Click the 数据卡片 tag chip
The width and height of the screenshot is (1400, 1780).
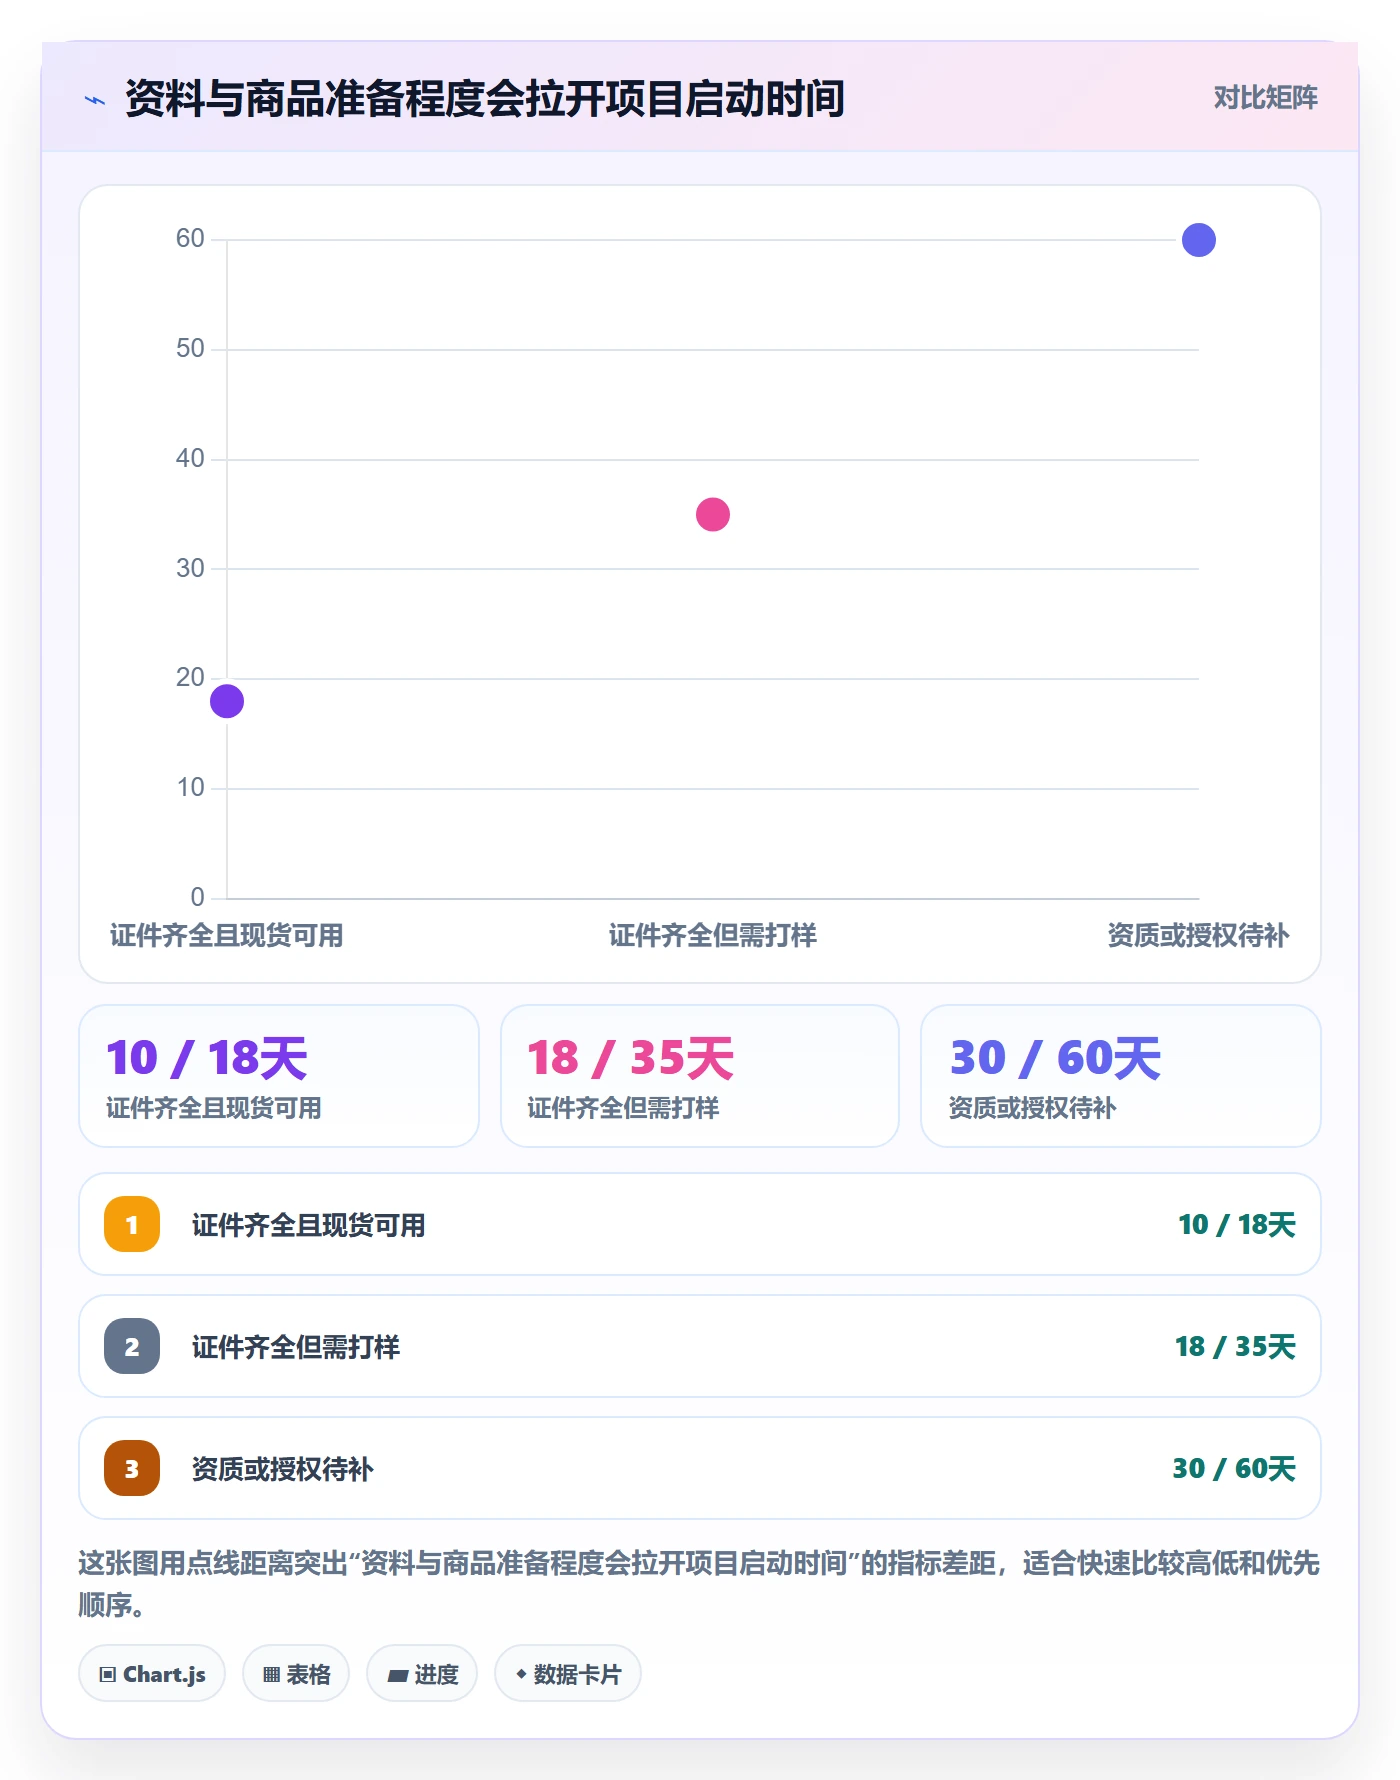coord(568,1673)
